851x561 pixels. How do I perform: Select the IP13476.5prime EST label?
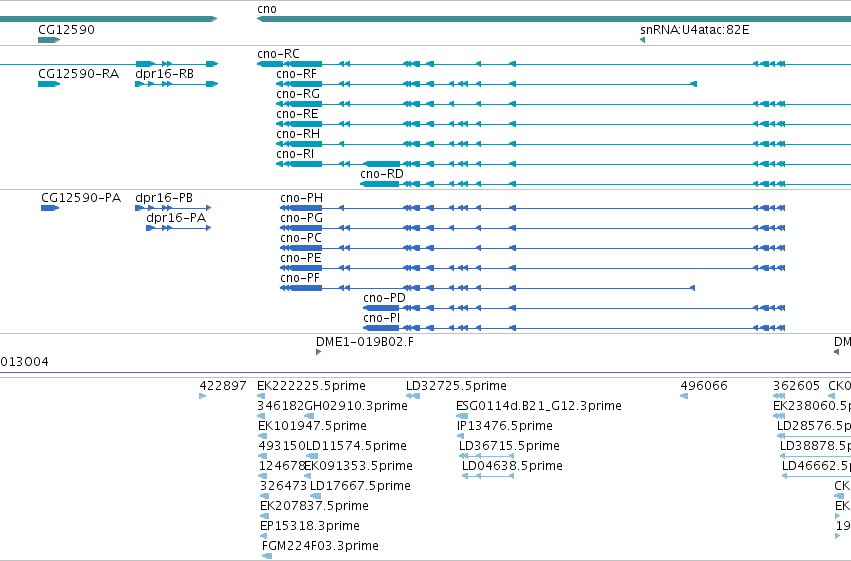505,426
